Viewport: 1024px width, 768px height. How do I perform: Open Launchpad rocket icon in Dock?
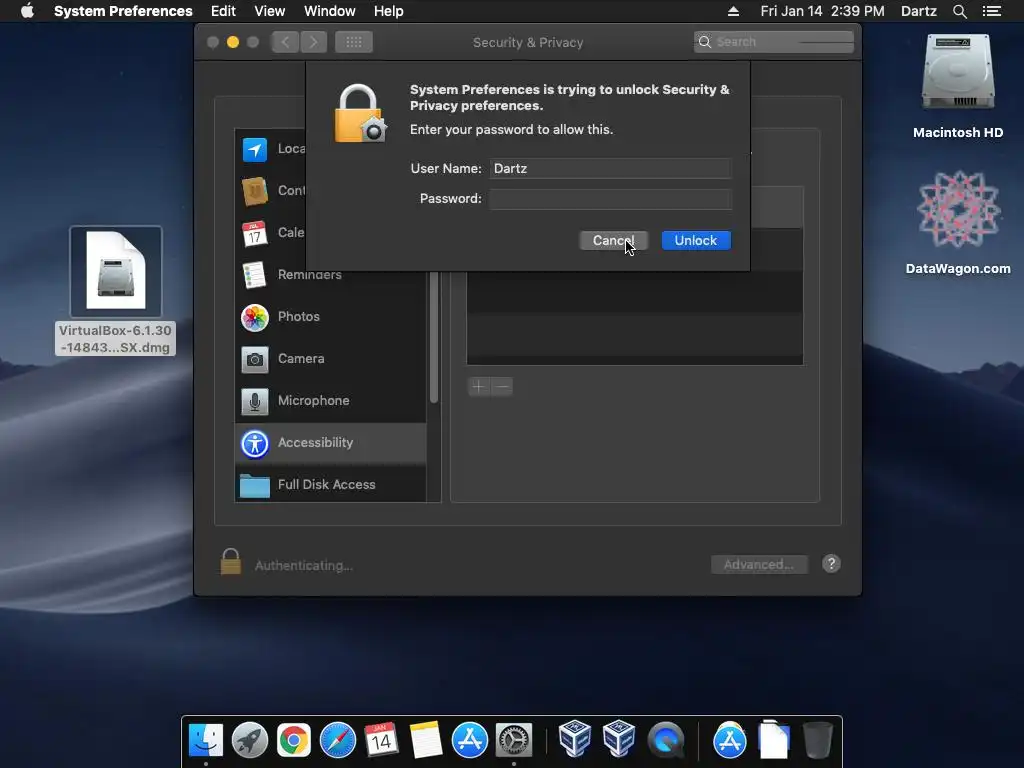tap(249, 740)
